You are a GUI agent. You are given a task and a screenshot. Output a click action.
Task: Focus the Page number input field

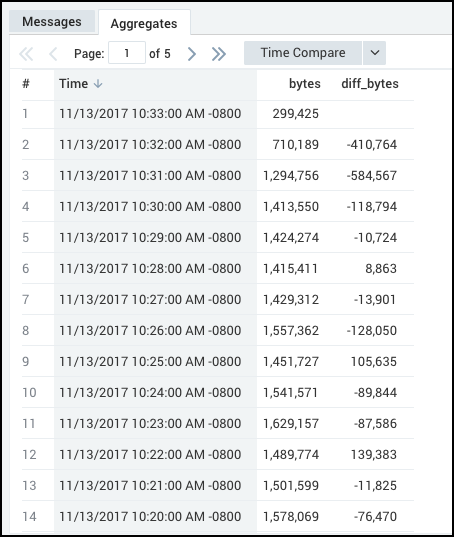click(x=127, y=53)
